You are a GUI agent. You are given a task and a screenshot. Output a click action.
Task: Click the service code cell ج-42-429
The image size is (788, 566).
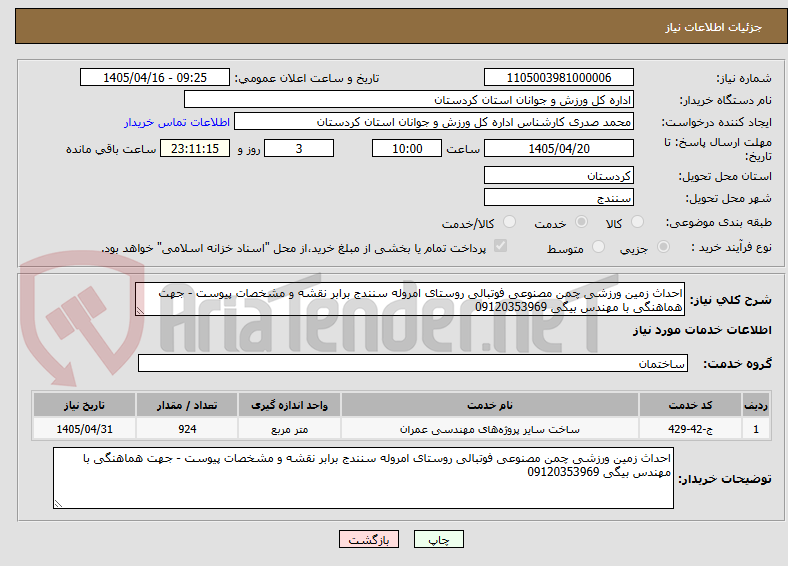[x=691, y=429]
